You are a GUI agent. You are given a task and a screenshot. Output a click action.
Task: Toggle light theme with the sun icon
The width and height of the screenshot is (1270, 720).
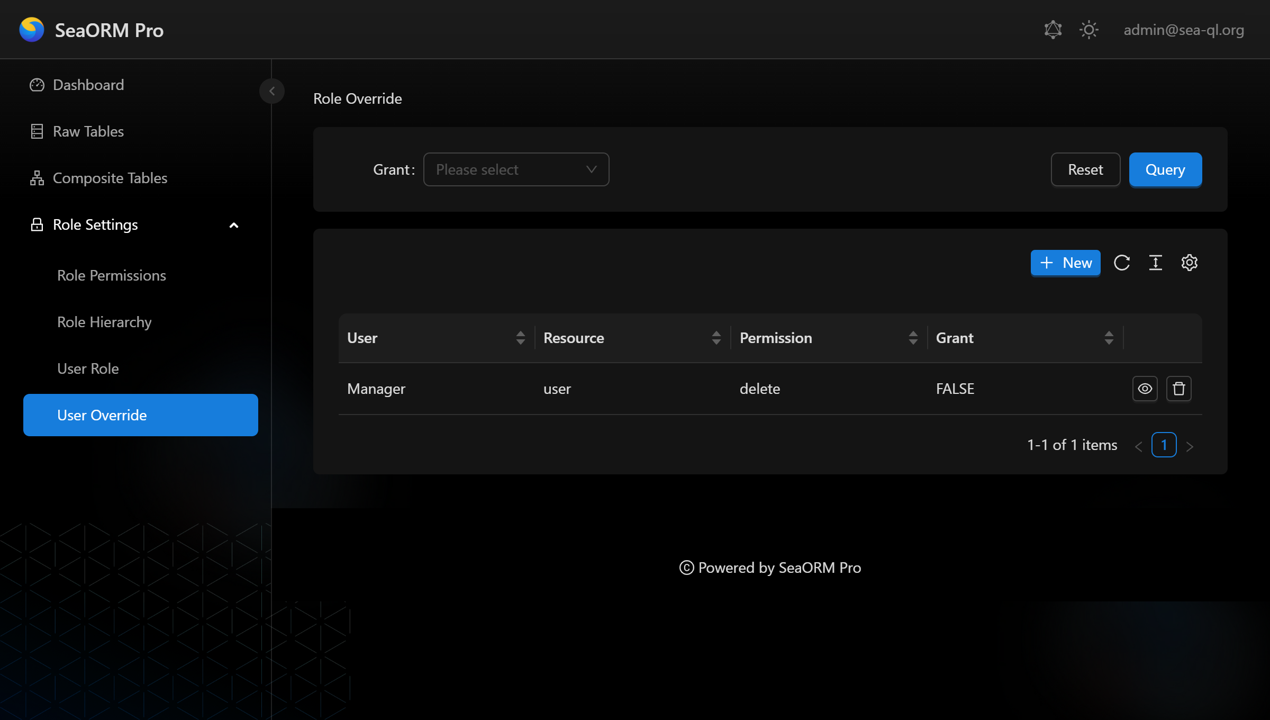tap(1089, 30)
